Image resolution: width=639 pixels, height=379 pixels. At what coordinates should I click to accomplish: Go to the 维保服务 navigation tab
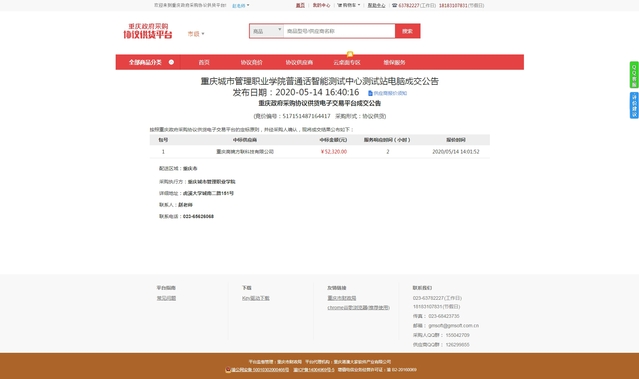394,62
